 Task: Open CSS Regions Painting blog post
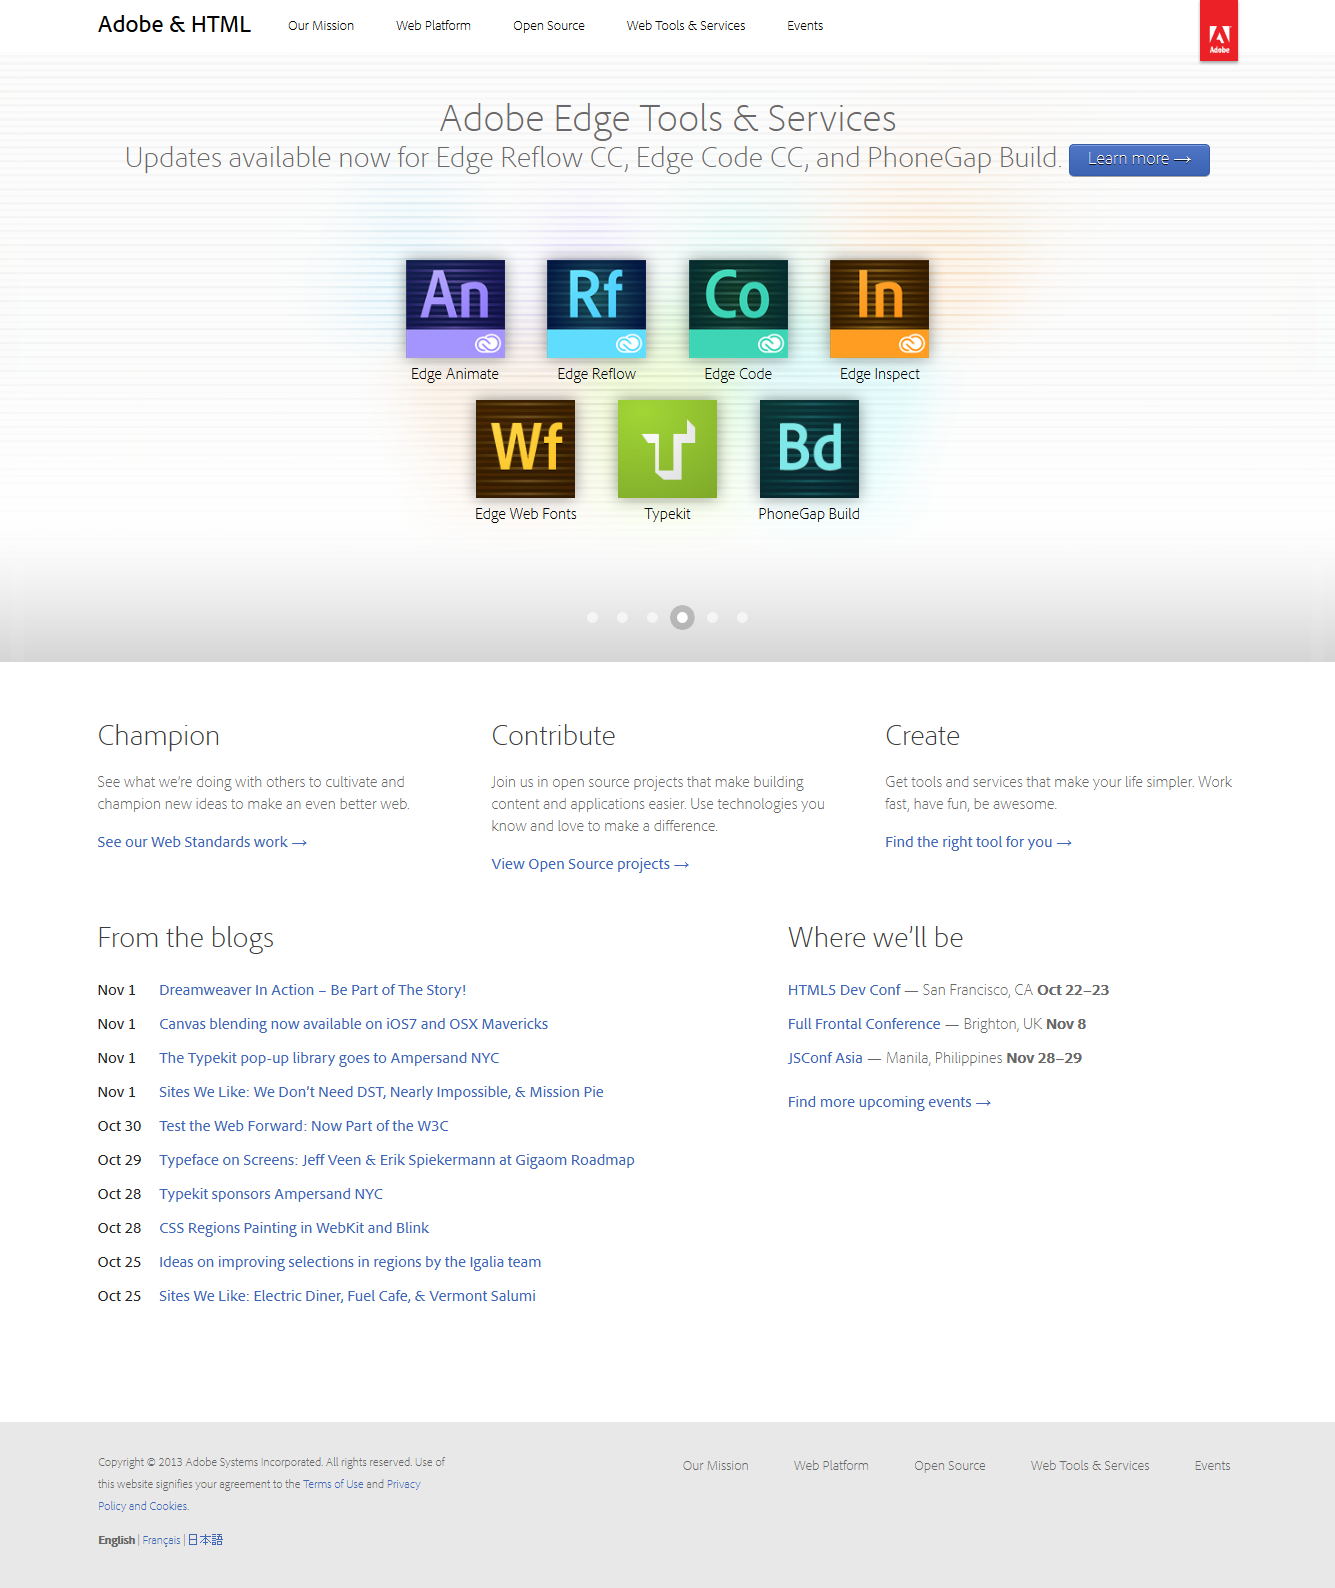pos(294,1228)
